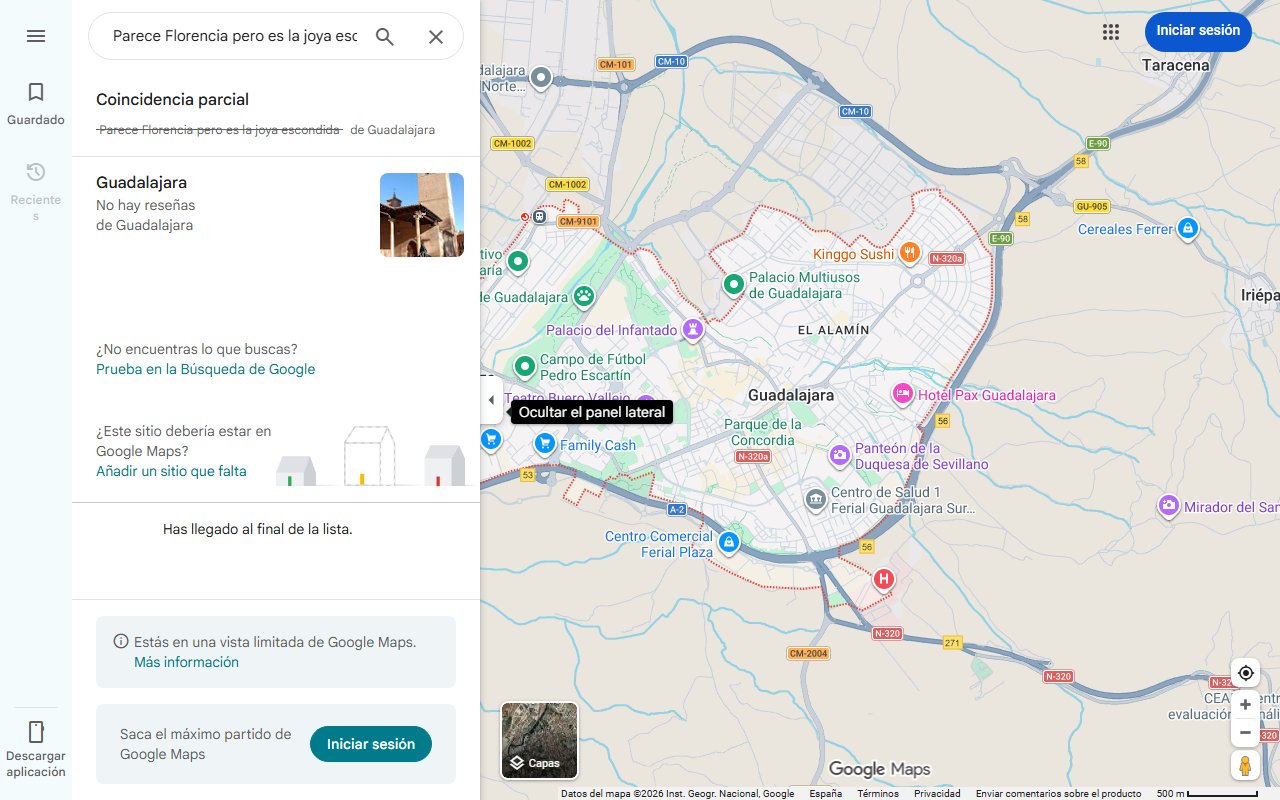Open the Guadalajara result thumbnail photo
This screenshot has height=800, width=1280.
click(421, 214)
